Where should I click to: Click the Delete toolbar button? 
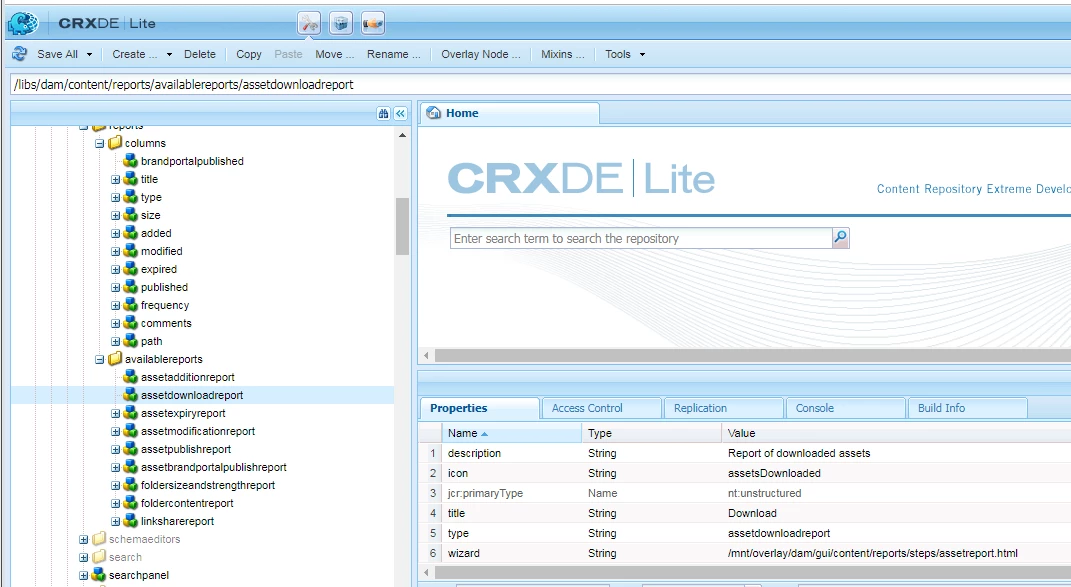199,54
